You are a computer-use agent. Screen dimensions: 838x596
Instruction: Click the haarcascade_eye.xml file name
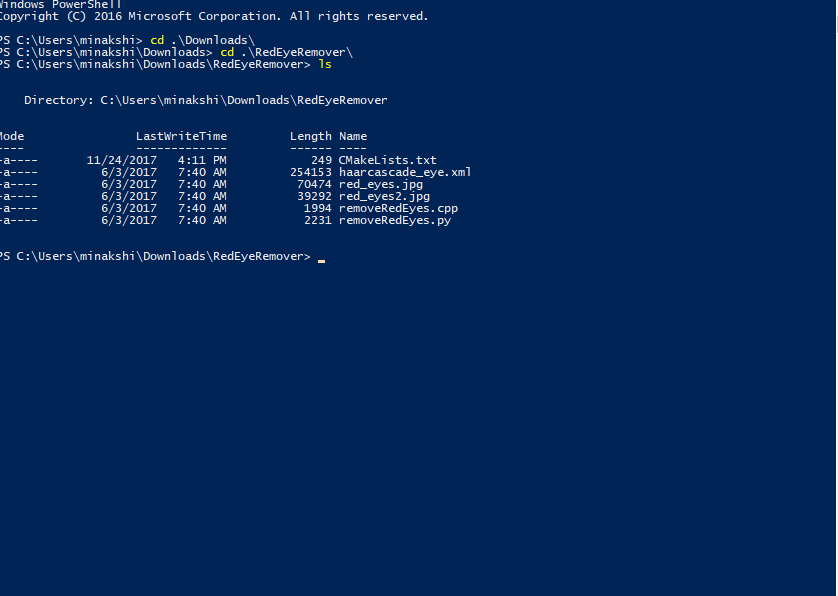(x=405, y=172)
